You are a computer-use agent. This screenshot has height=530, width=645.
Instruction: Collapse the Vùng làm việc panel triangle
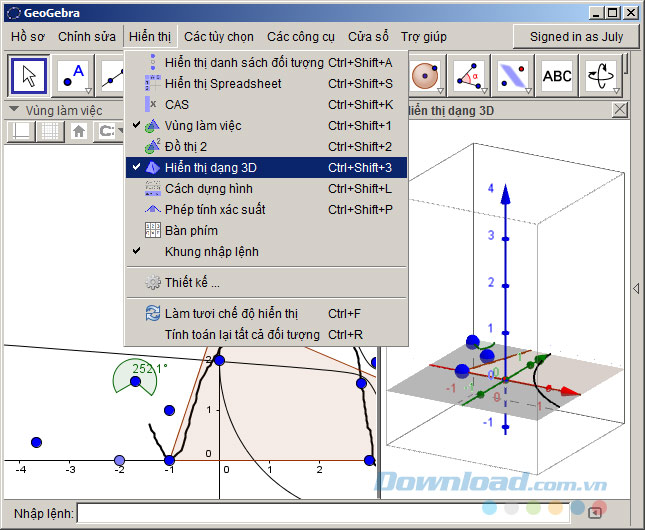(x=14, y=110)
